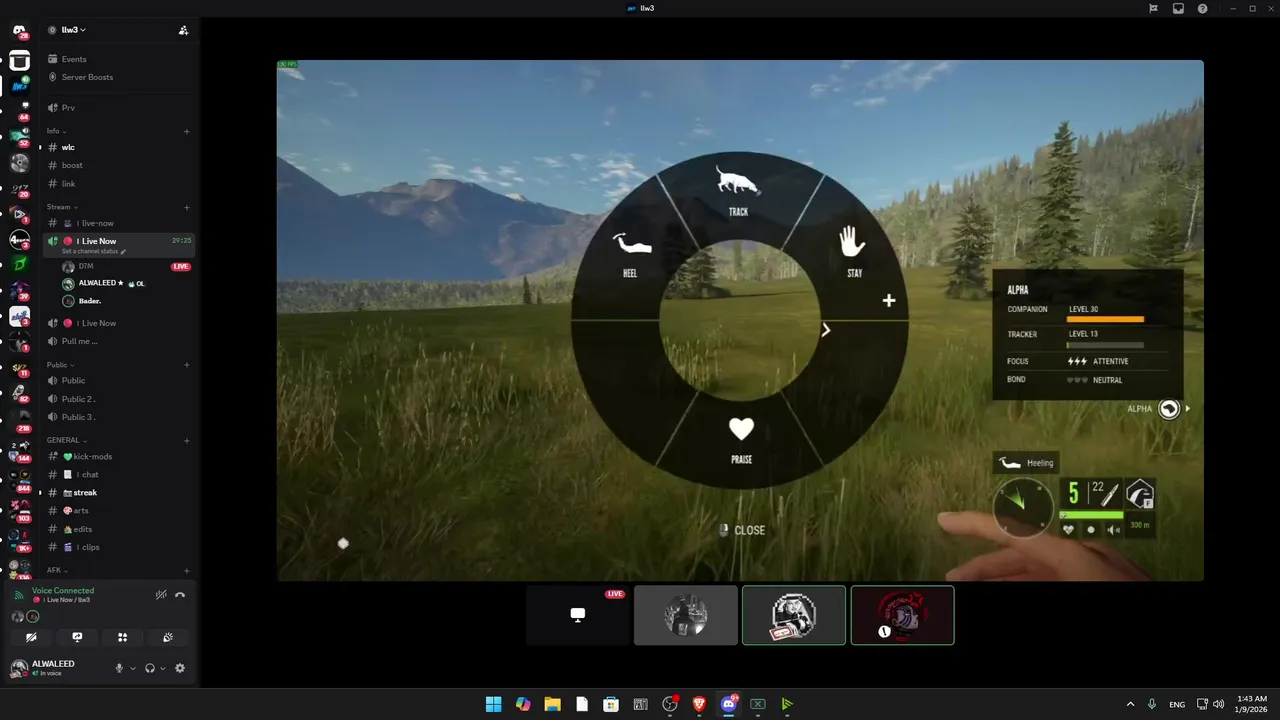Open the microphone input options arrow
Image resolution: width=1280 pixels, height=720 pixels.
133,668
